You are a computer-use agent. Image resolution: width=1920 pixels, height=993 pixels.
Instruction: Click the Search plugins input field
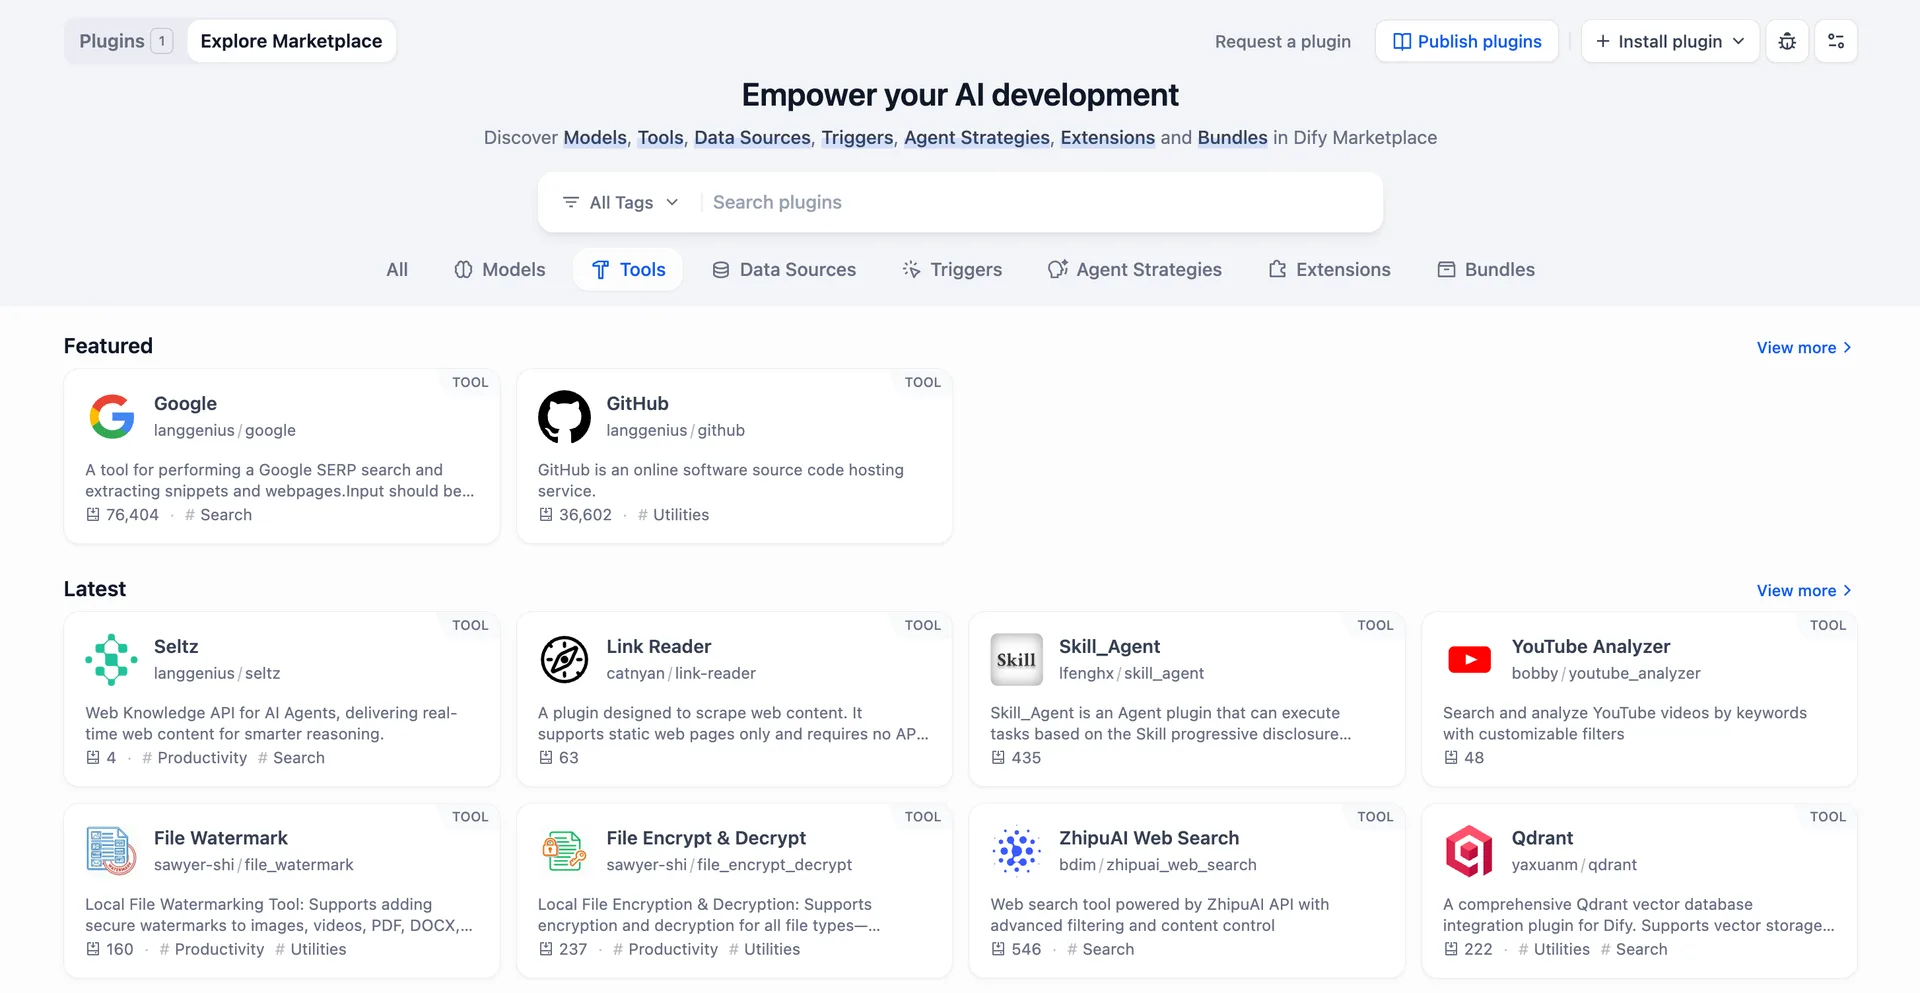pyautogui.click(x=1040, y=202)
